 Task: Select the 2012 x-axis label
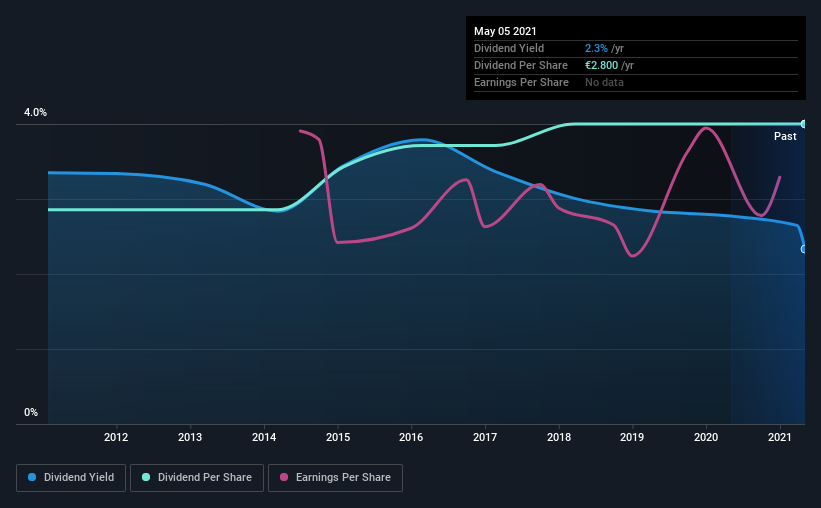[116, 437]
